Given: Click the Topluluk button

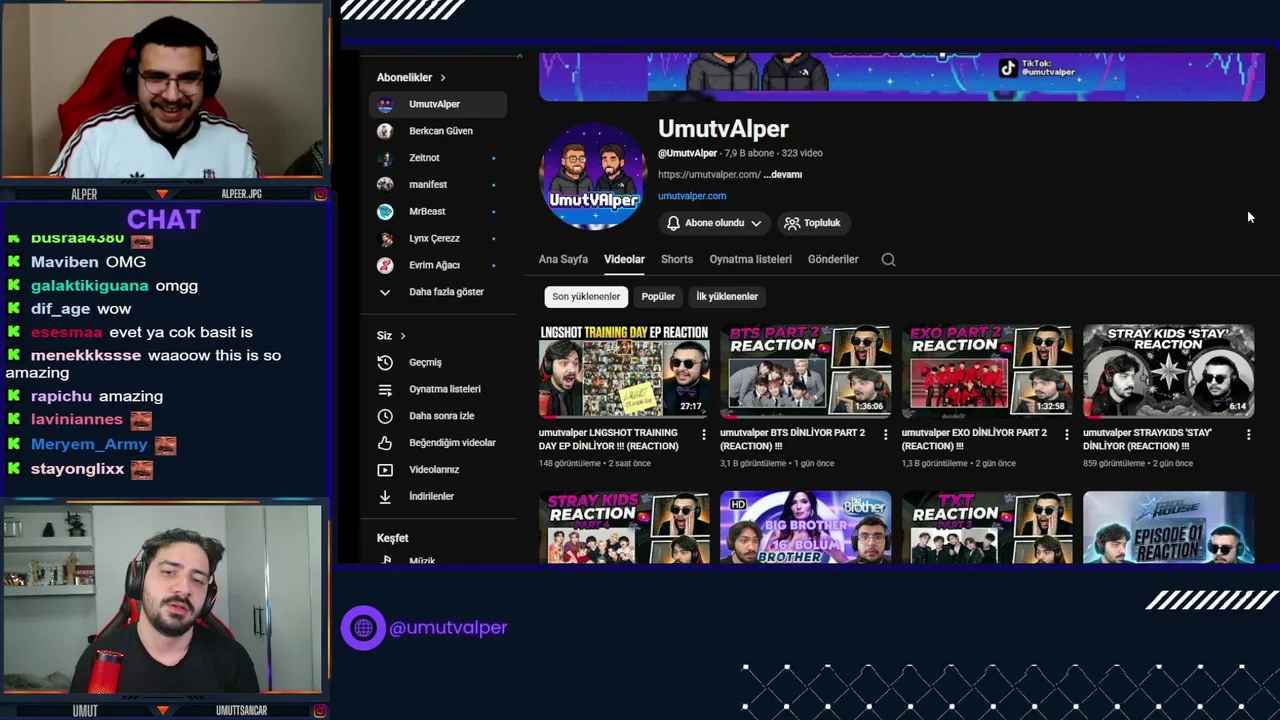Looking at the screenshot, I should (x=812, y=223).
